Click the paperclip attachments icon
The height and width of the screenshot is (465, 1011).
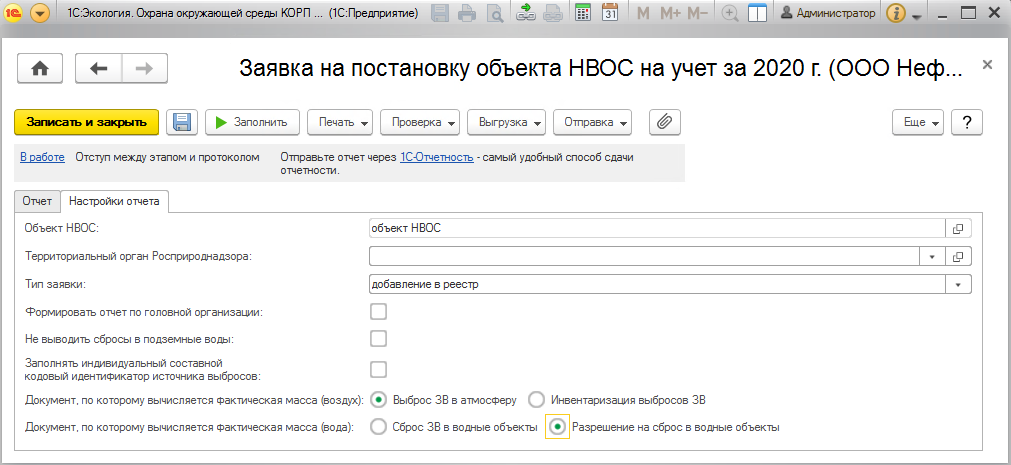tap(665, 122)
